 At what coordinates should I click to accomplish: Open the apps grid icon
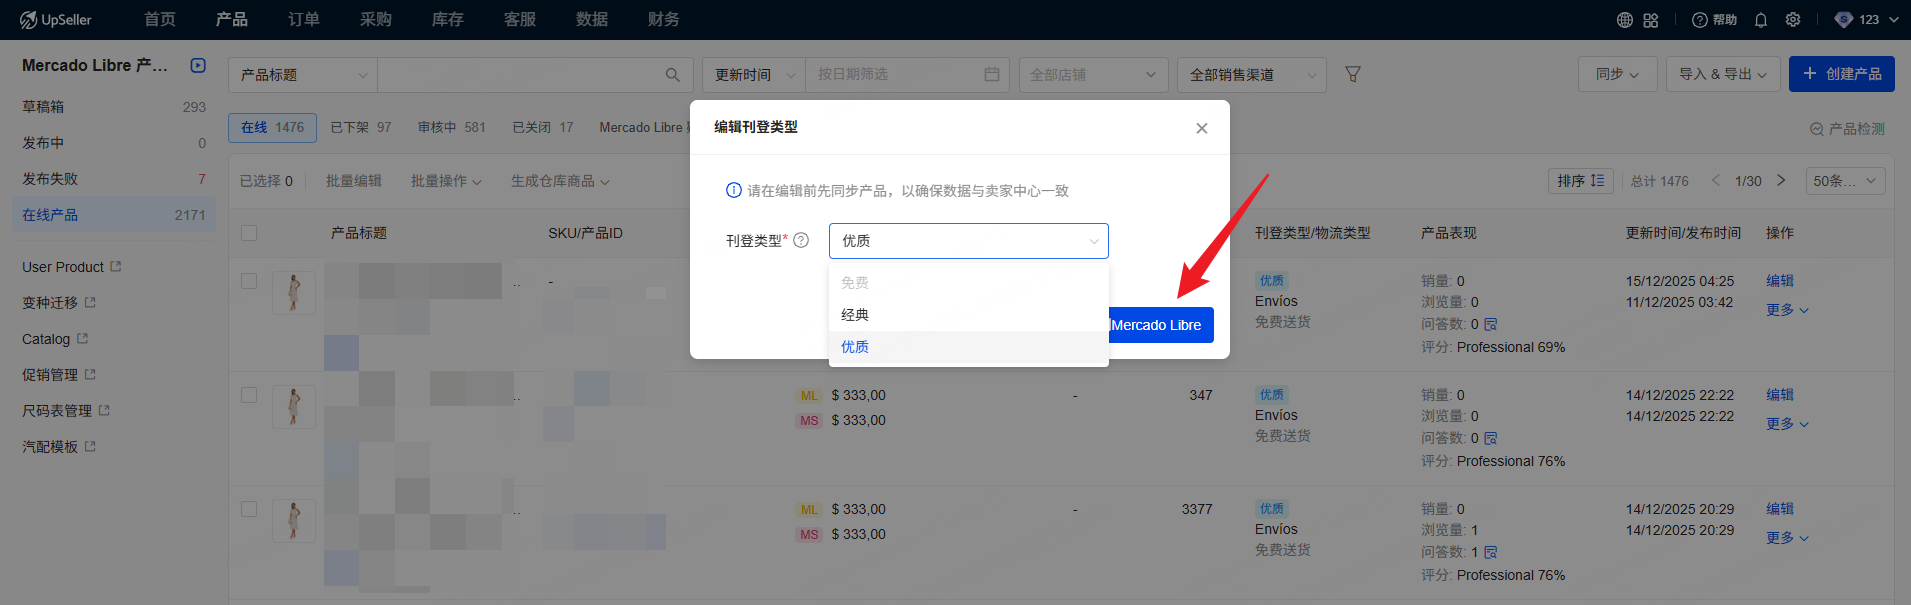[x=1651, y=20]
